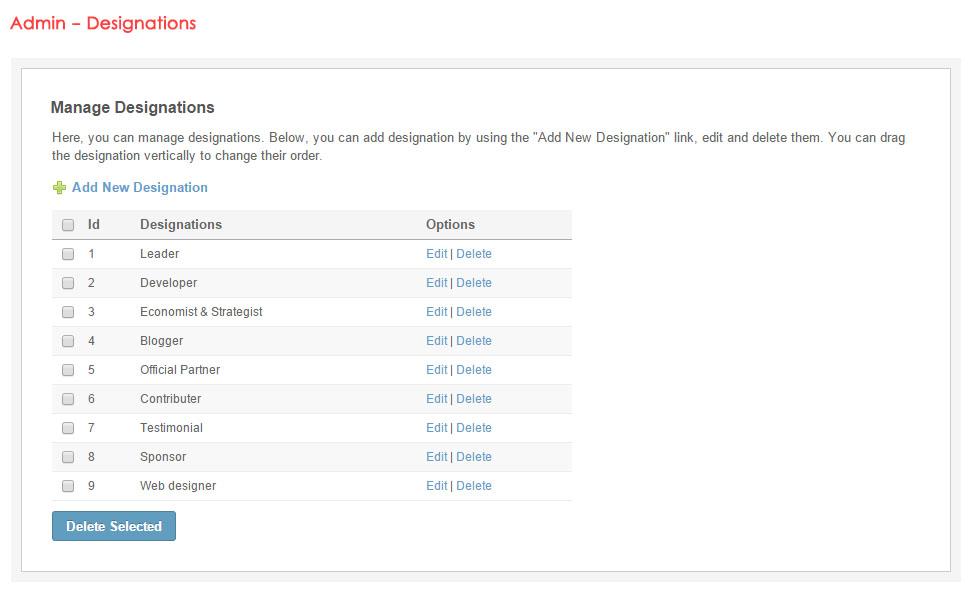This screenshot has height=592, width=970.
Task: Delete the Sponsor designation
Action: pyautogui.click(x=474, y=457)
